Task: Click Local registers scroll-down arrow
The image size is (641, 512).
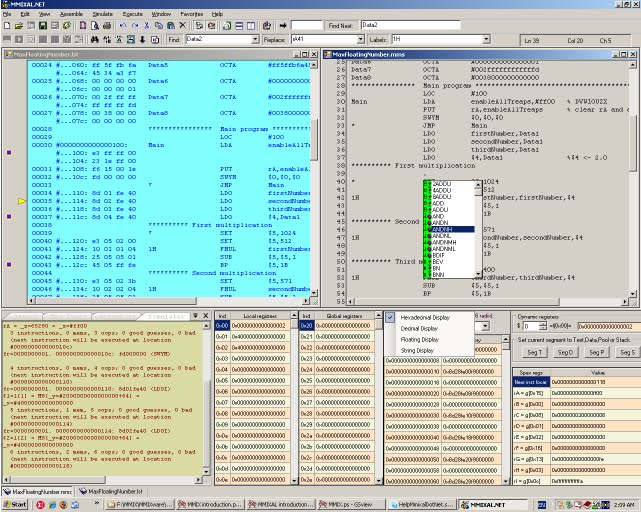Action: pos(294,481)
